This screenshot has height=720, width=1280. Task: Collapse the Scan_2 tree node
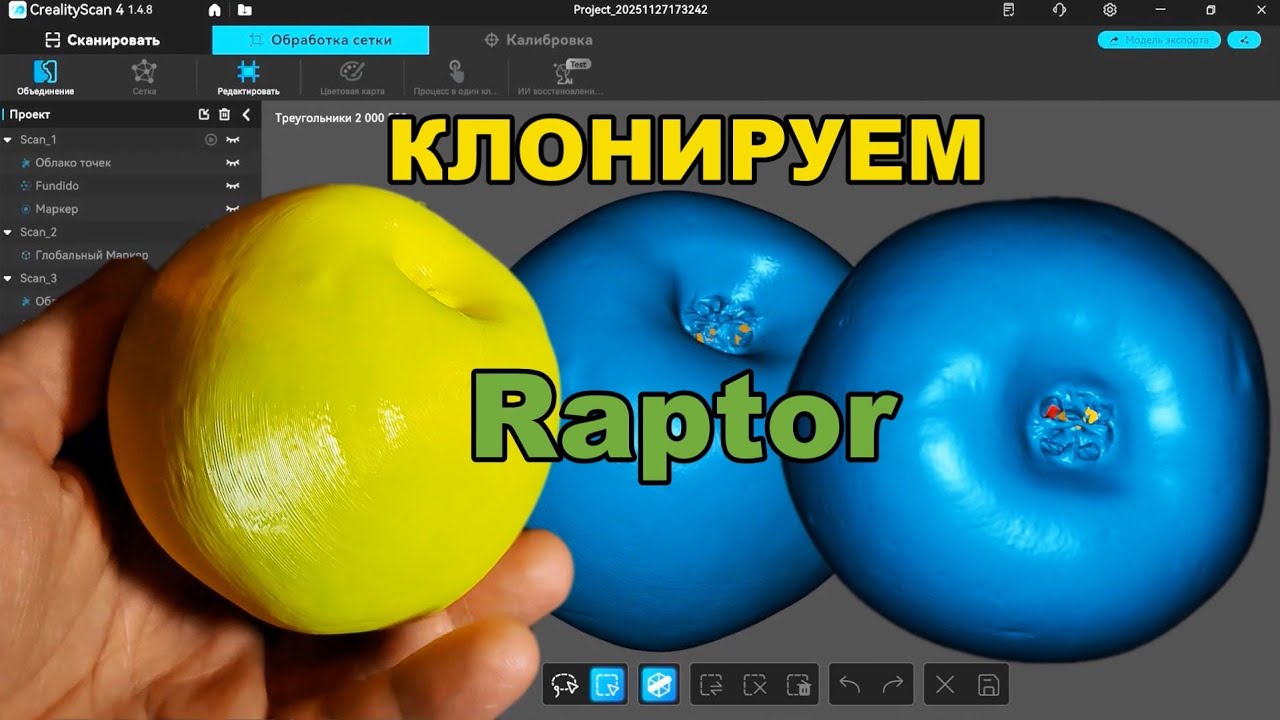[x=8, y=232]
